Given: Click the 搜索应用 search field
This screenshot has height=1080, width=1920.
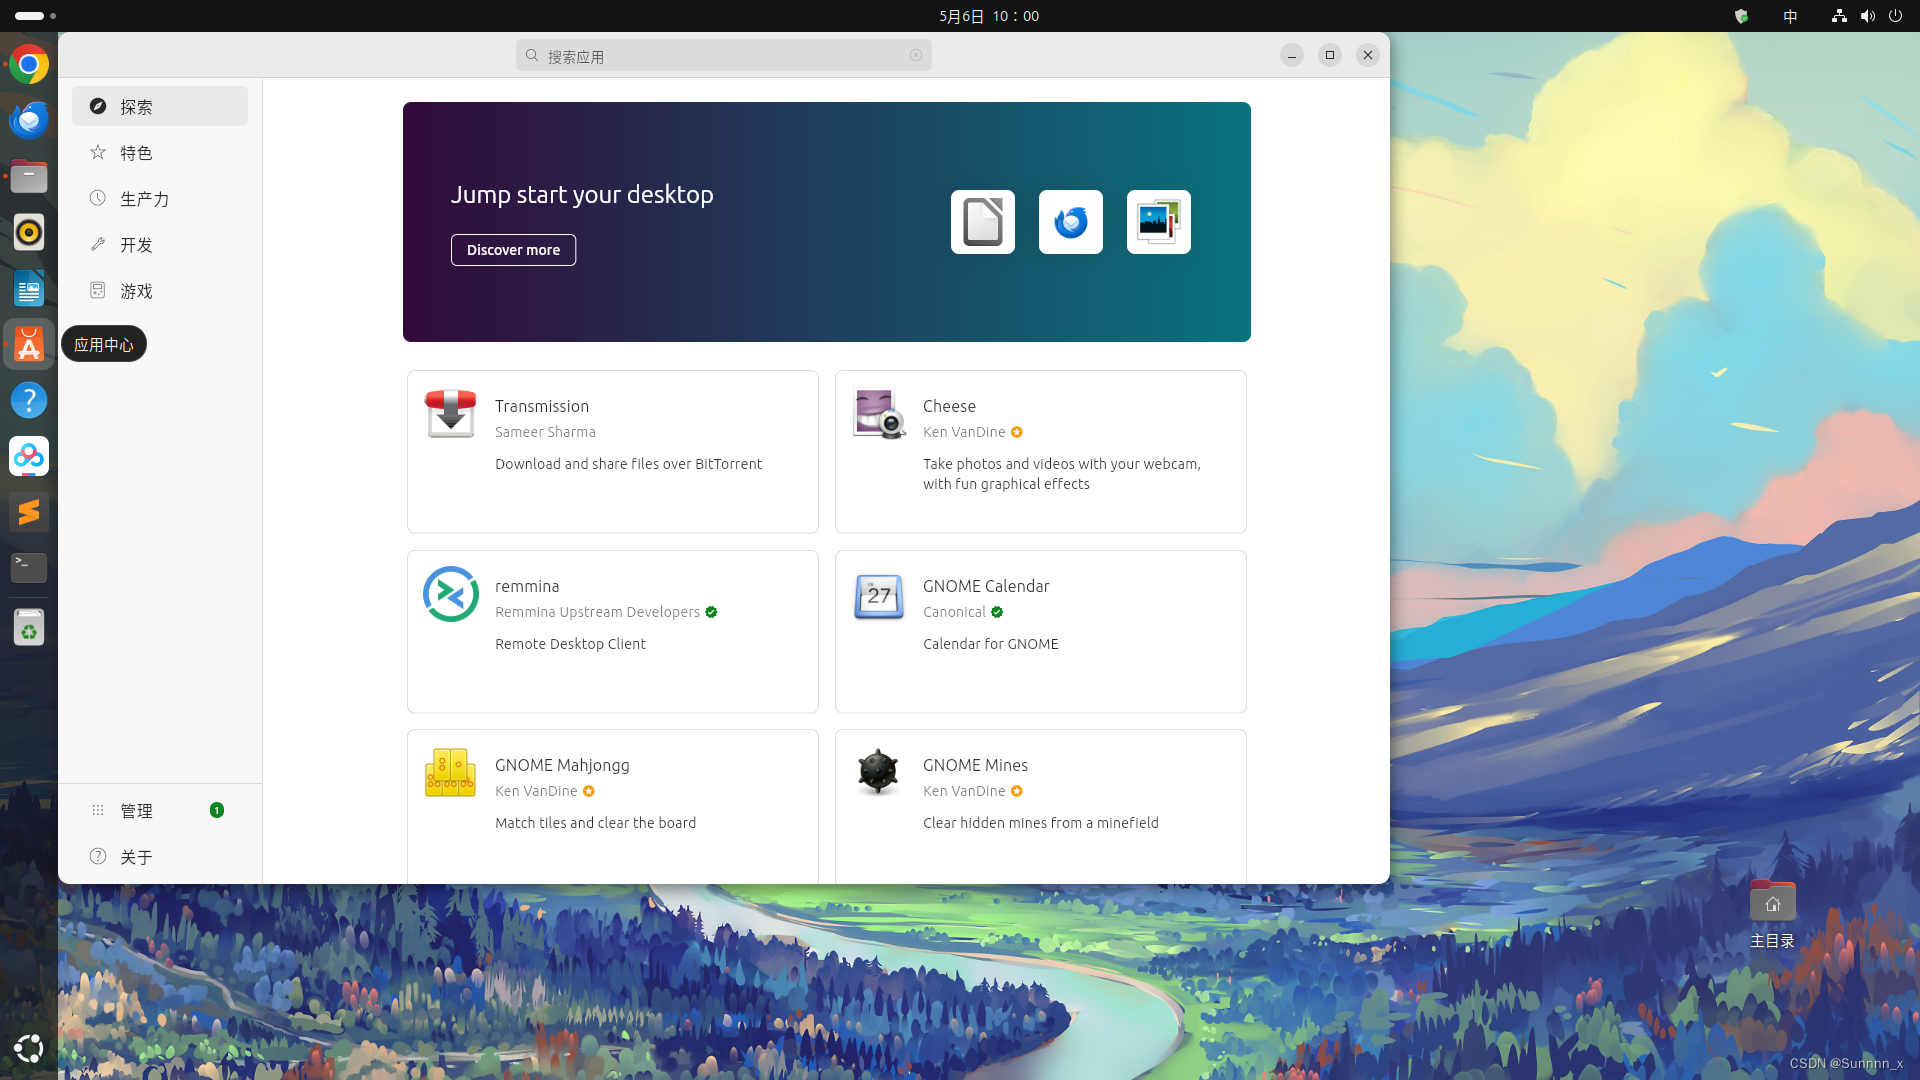Looking at the screenshot, I should pyautogui.click(x=723, y=55).
